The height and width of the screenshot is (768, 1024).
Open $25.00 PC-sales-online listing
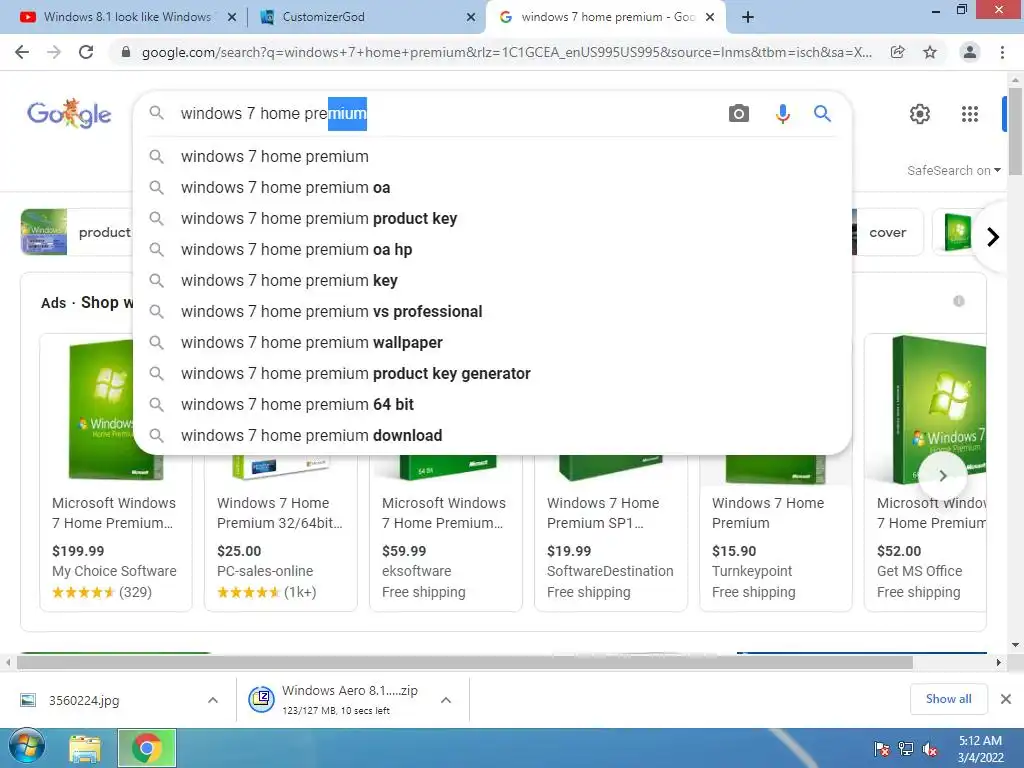pyautogui.click(x=280, y=532)
